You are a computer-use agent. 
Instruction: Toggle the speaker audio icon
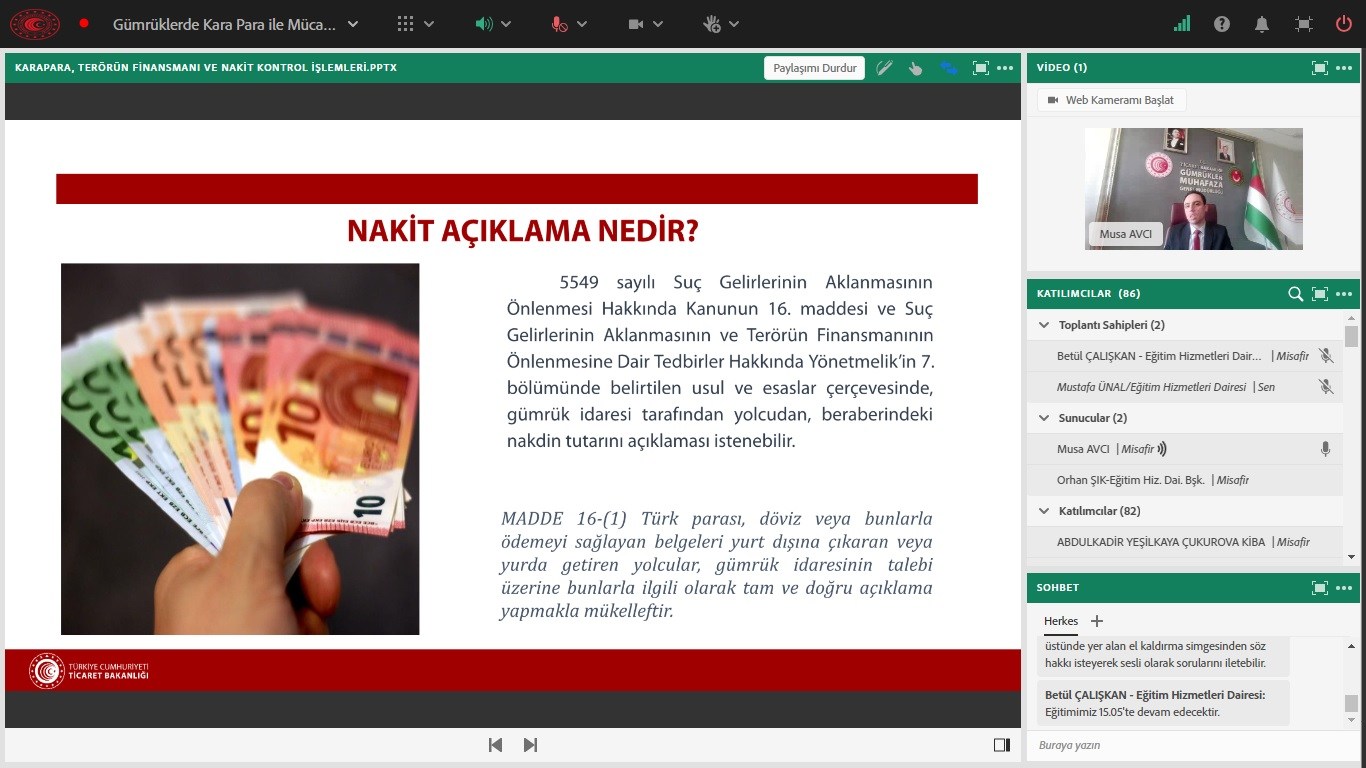coord(484,24)
